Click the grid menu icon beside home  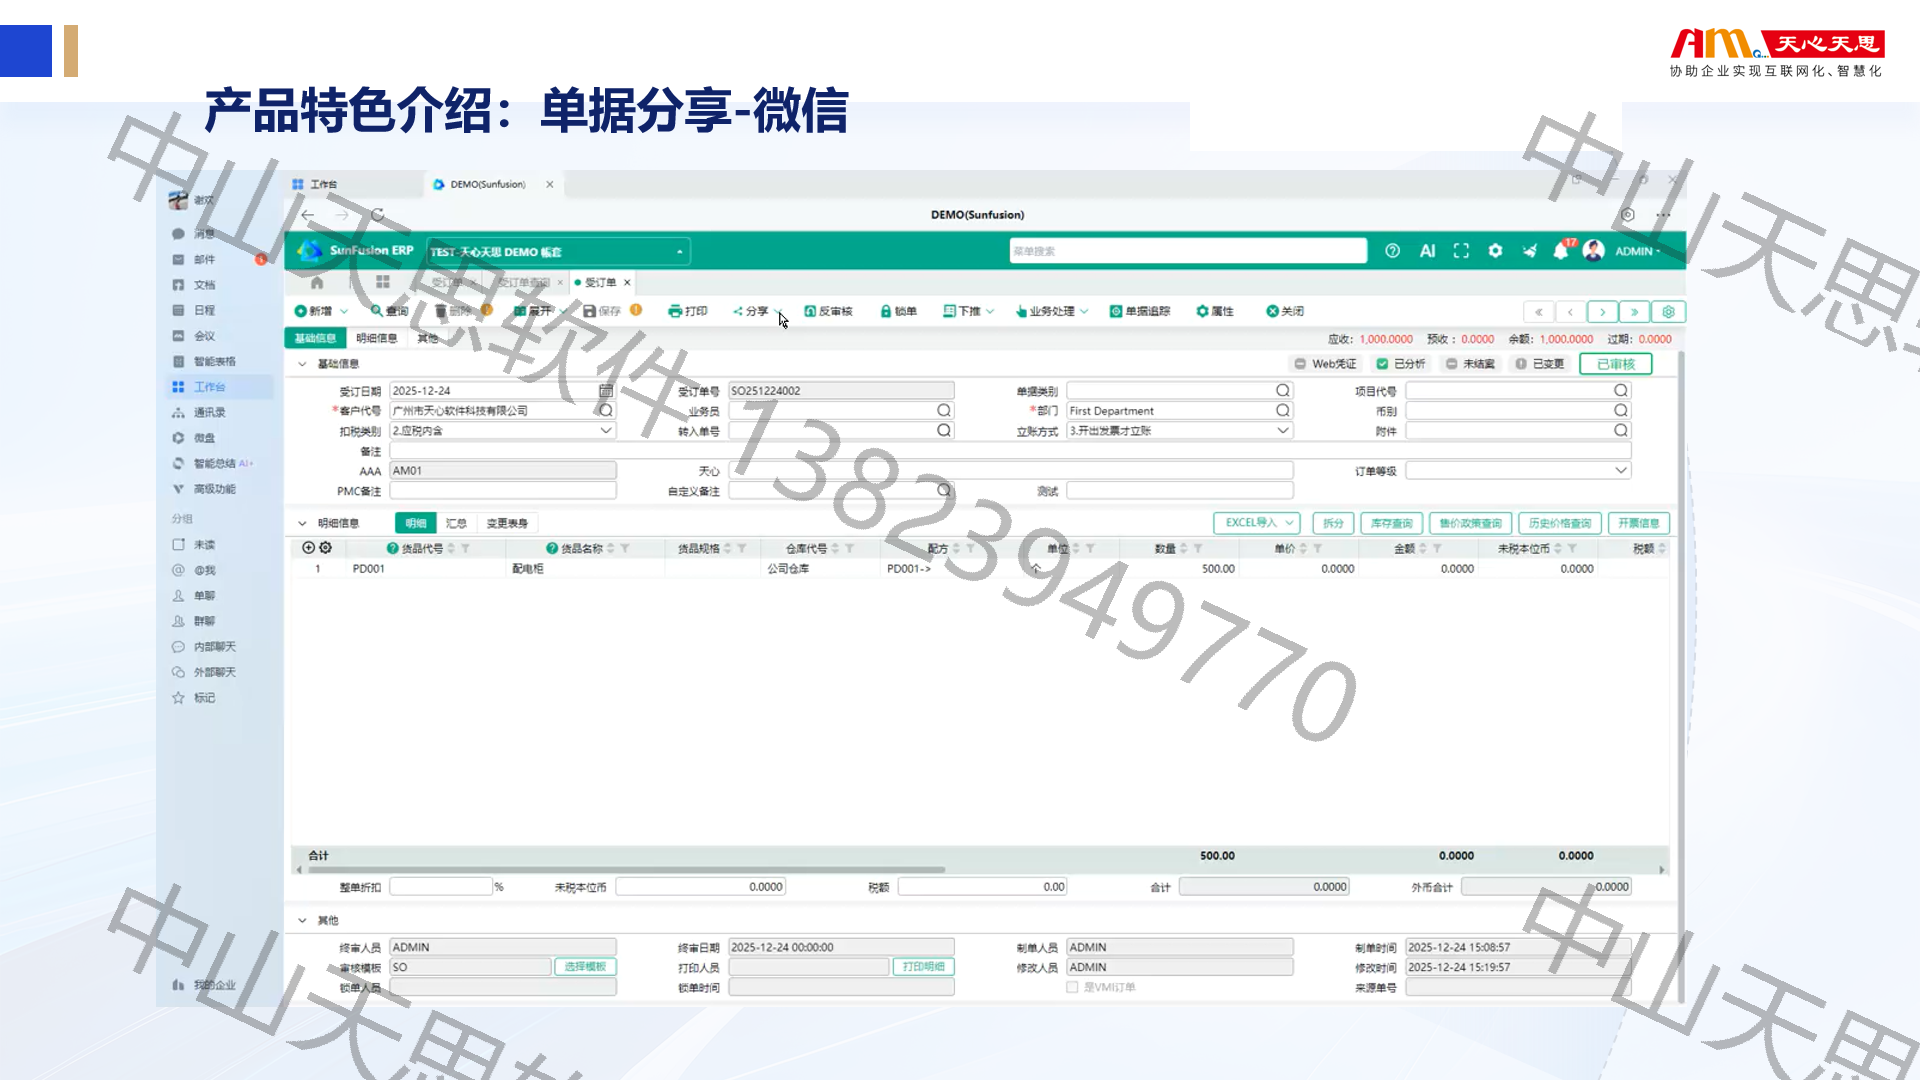tap(383, 282)
